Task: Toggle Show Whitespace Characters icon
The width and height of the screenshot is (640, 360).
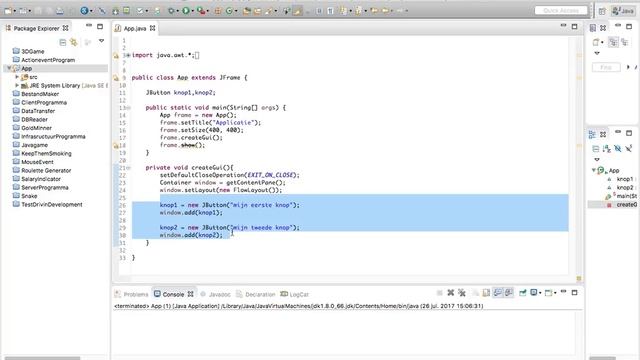Action: pos(330,11)
